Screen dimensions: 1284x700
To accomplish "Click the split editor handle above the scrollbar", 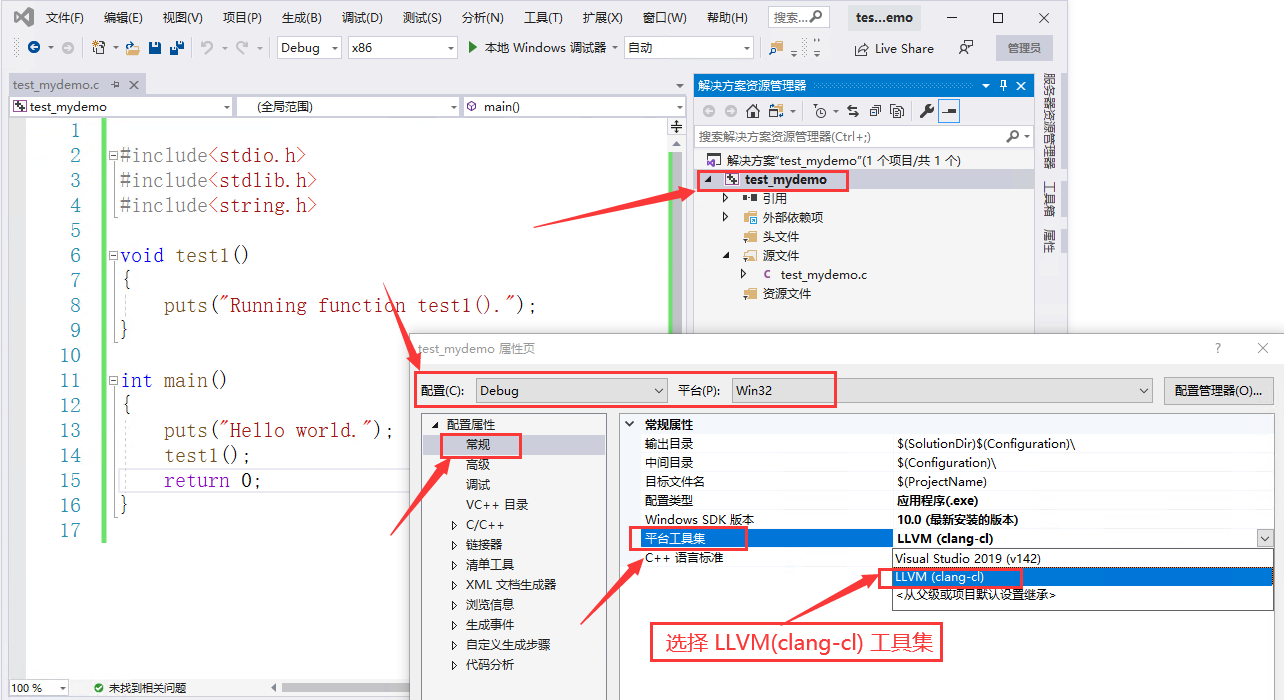I will coord(676,127).
